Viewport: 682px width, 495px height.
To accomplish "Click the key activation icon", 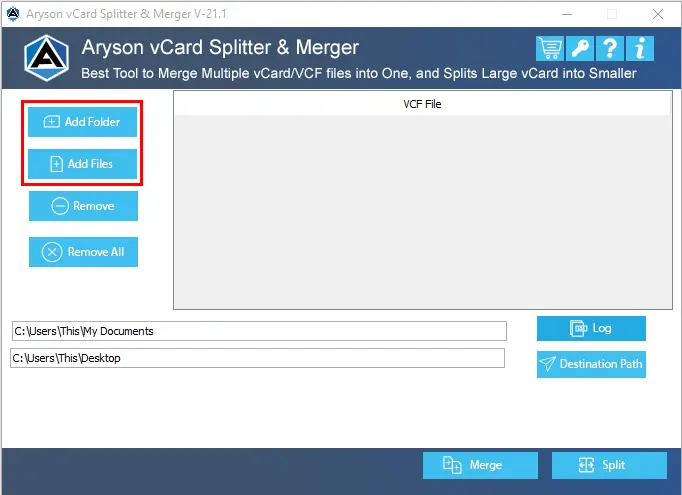I will (580, 48).
